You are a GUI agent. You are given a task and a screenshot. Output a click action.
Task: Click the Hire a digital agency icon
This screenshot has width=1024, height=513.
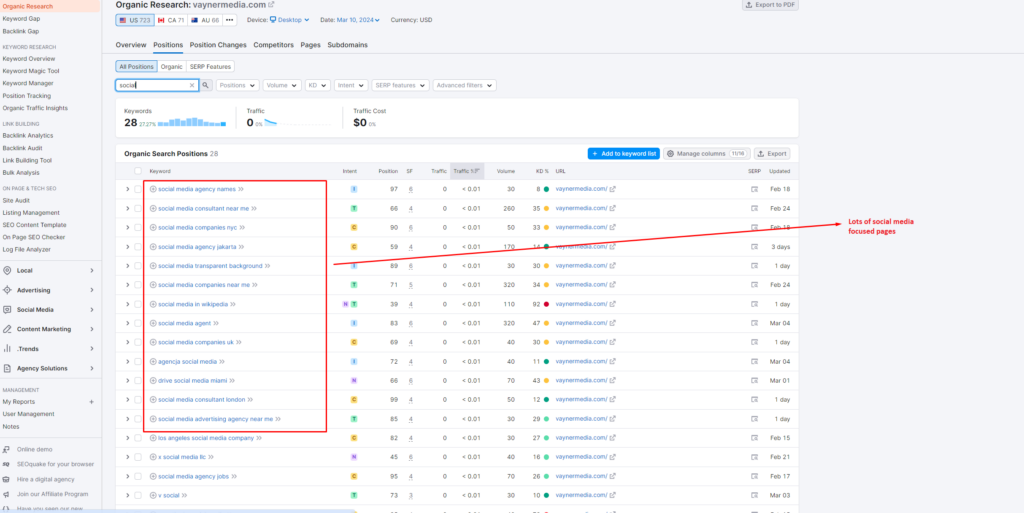tap(6, 479)
